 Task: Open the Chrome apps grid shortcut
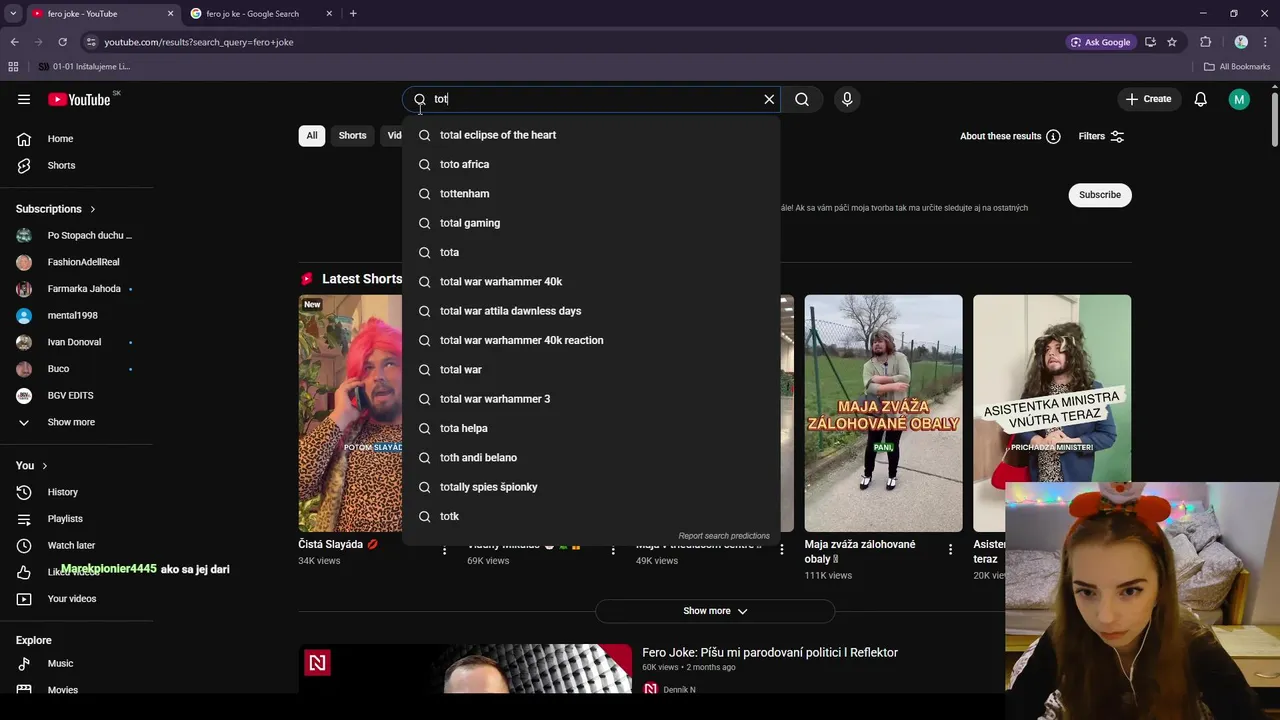(x=13, y=67)
